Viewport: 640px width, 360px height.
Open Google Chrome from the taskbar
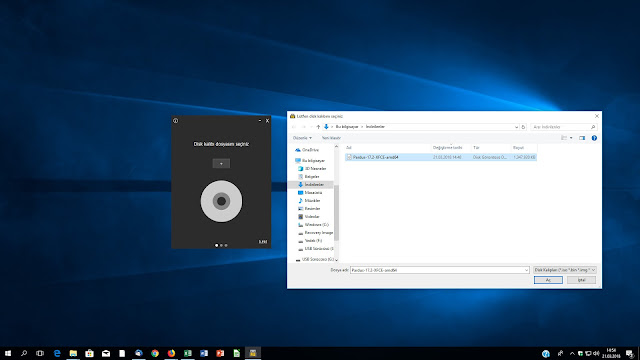[155, 353]
